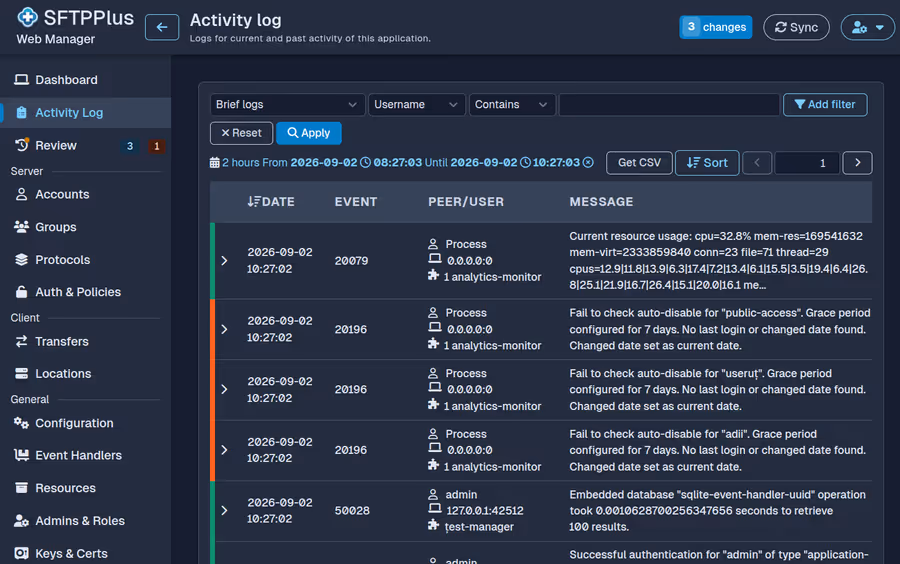Open the Protocols section
Image resolution: width=900 pixels, height=564 pixels.
[86, 260]
